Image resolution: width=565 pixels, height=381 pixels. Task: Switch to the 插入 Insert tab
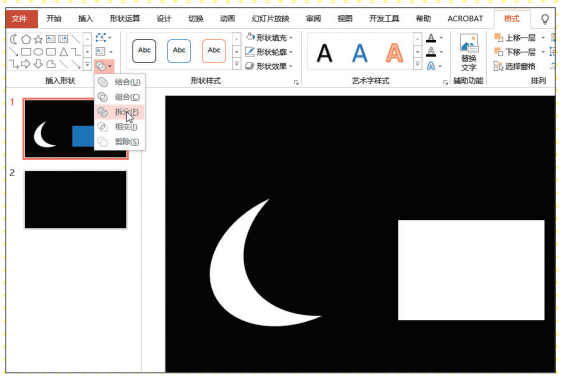(86, 19)
